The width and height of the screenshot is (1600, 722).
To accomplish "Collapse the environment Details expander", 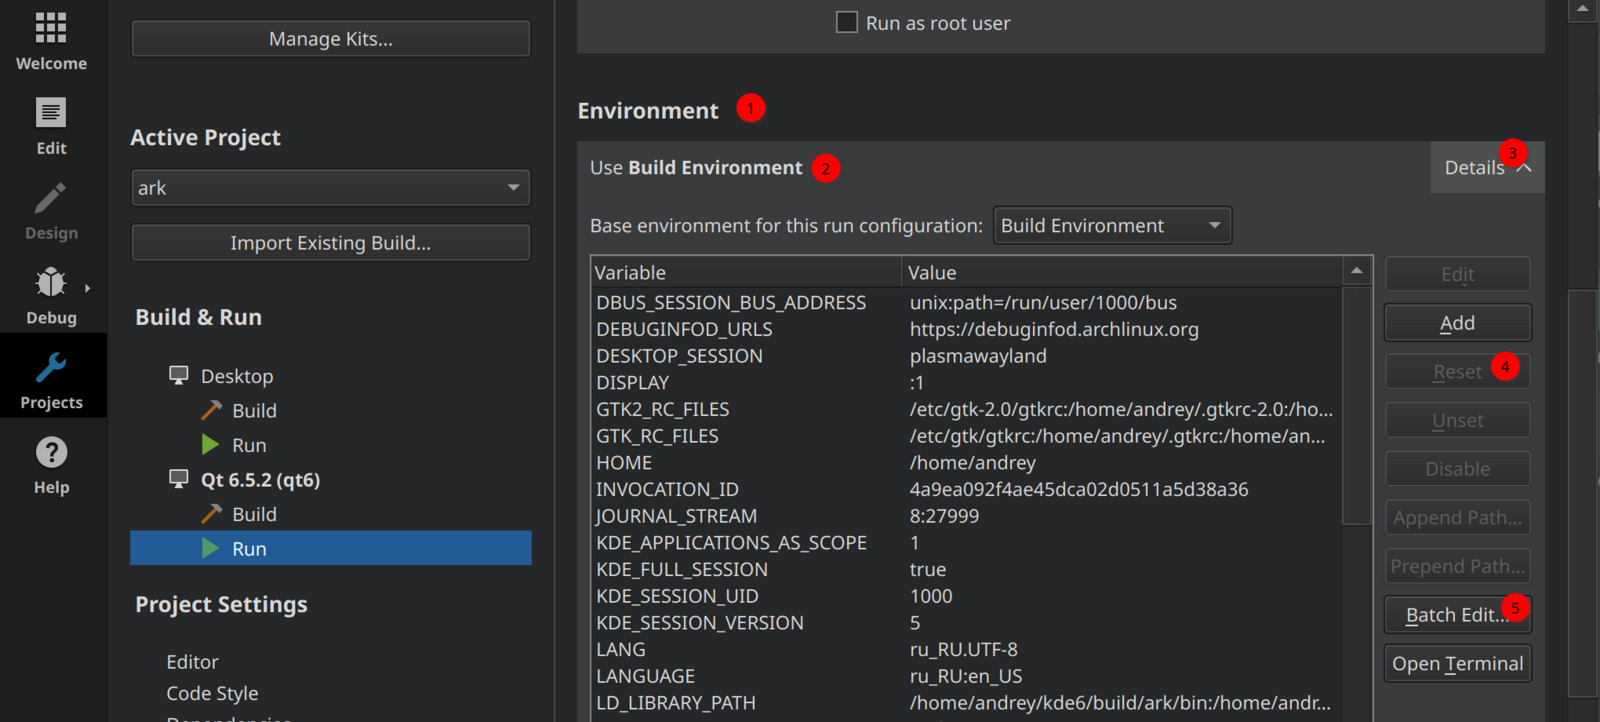I will [x=1486, y=168].
